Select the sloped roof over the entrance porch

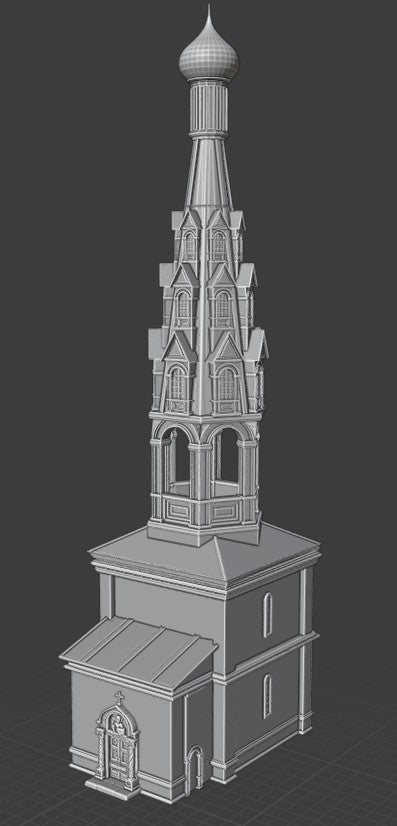pos(139,654)
